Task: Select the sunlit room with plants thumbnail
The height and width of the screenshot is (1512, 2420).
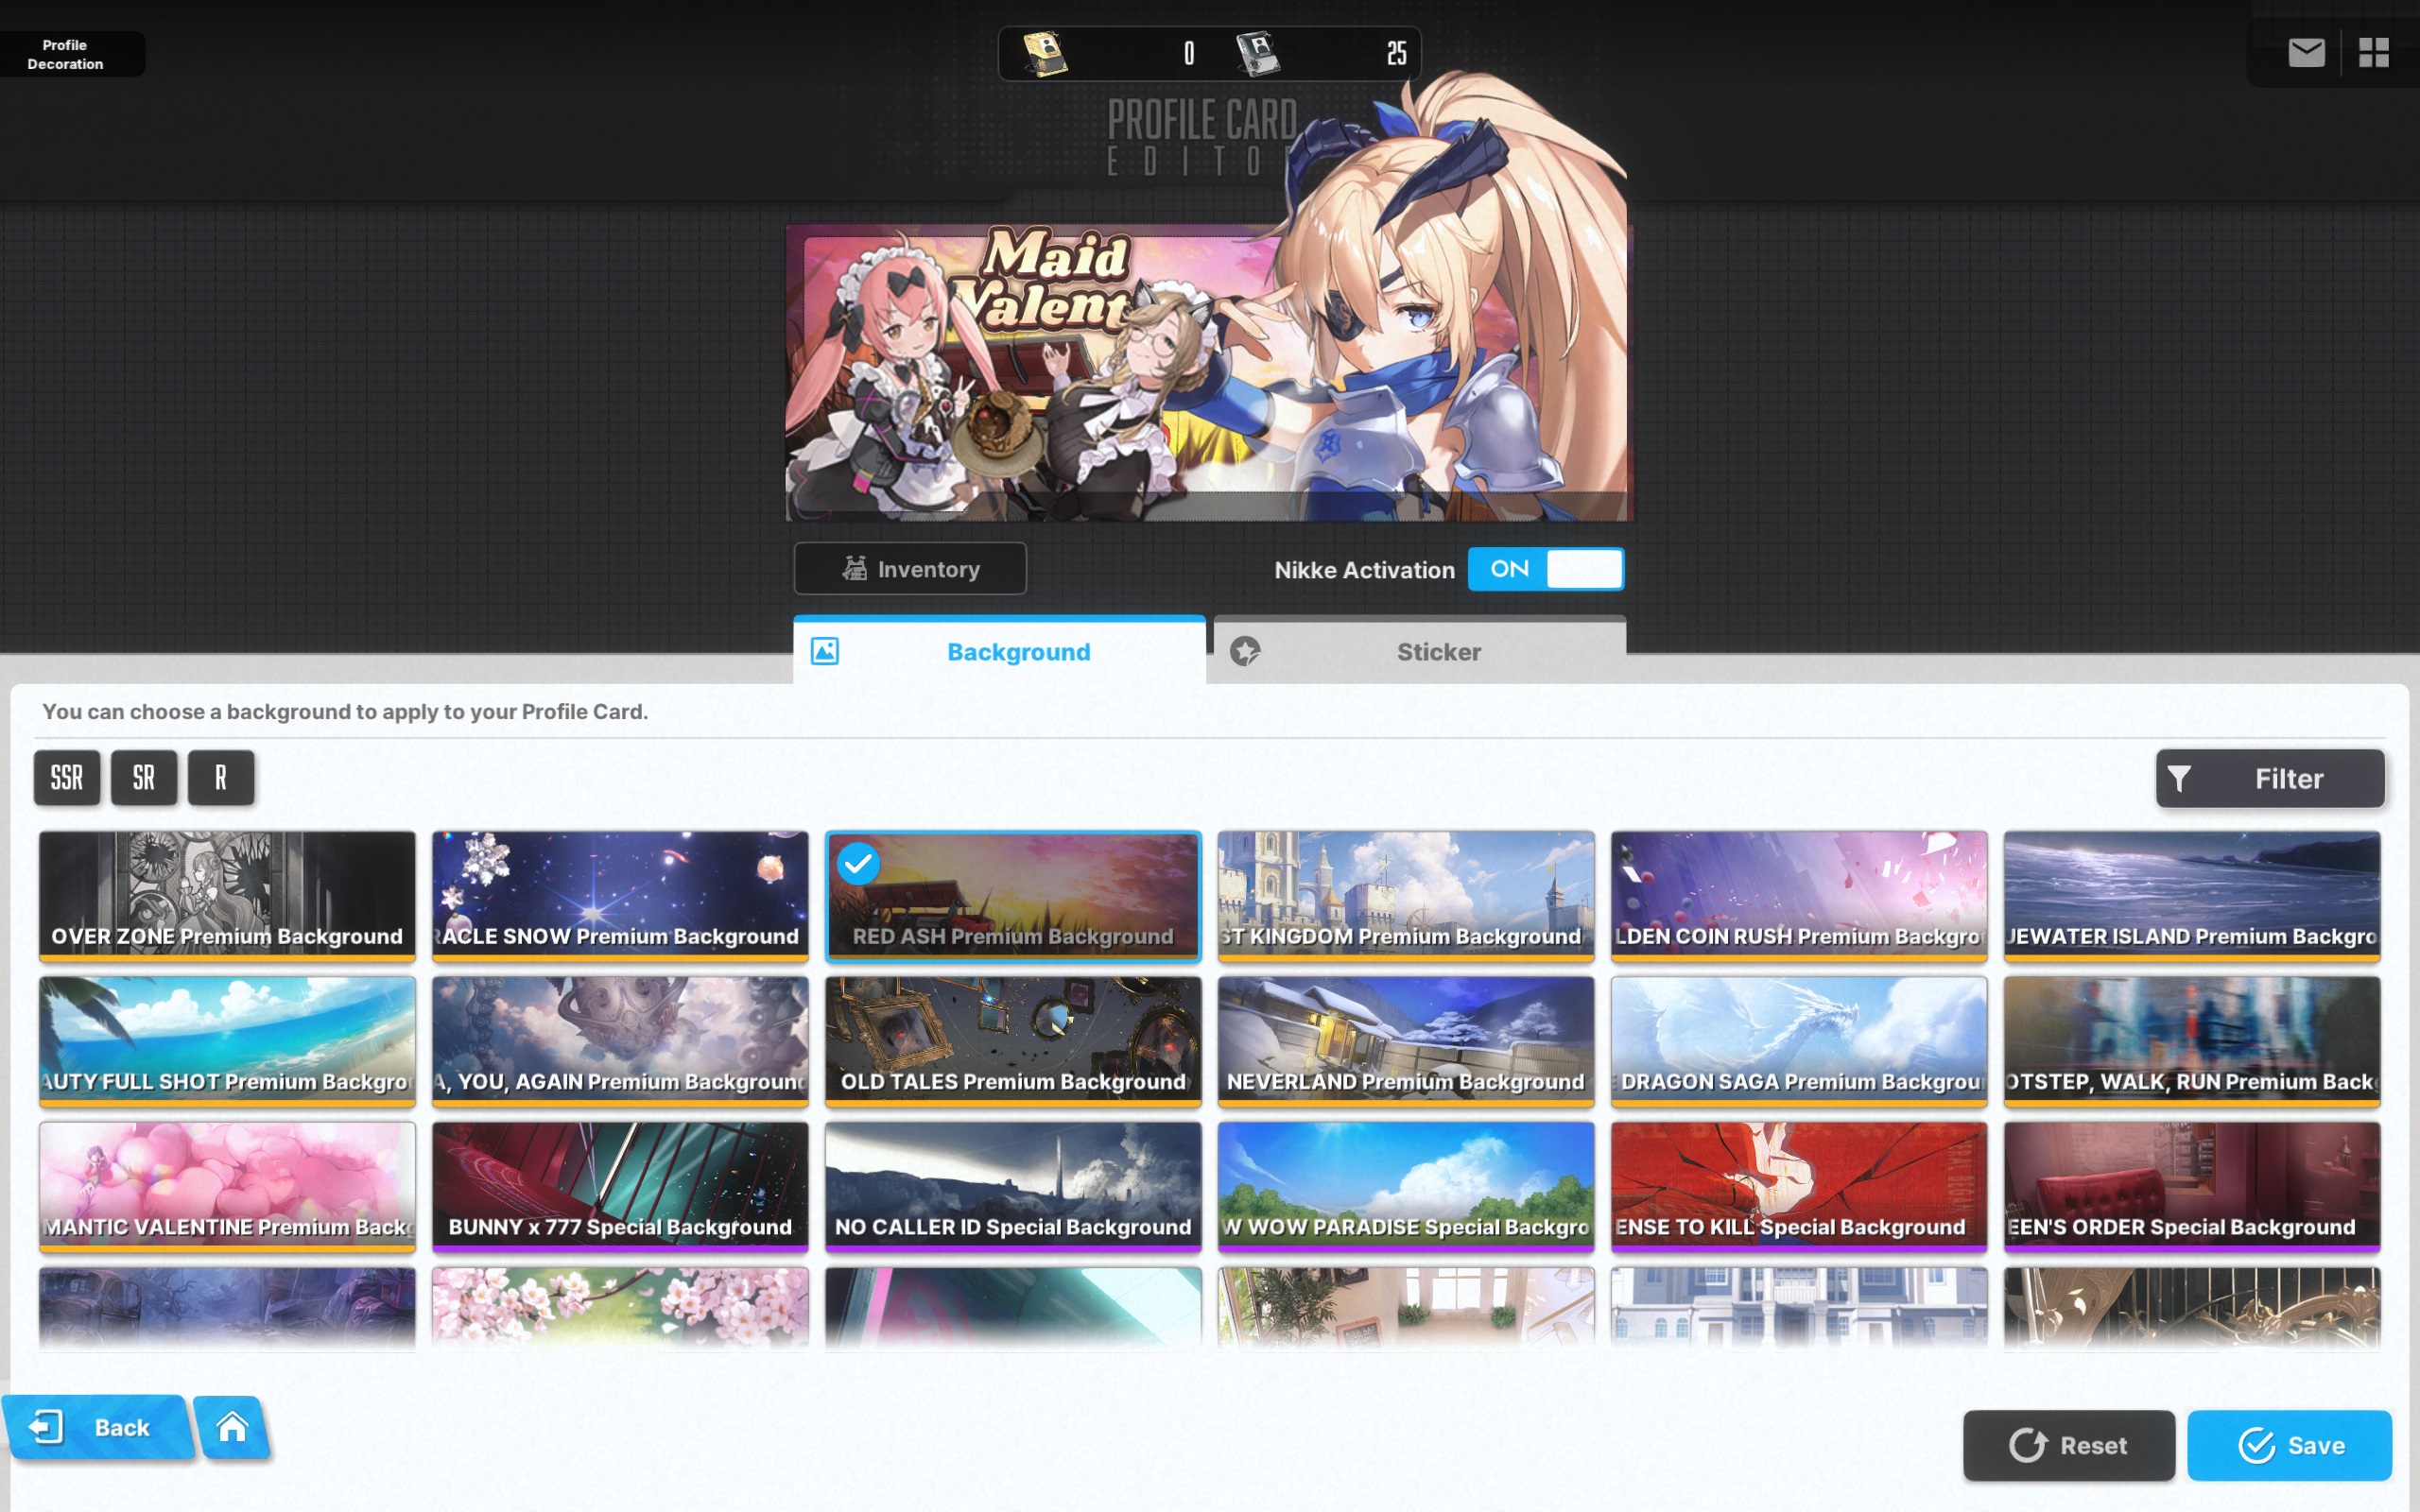Action: (x=1406, y=1308)
